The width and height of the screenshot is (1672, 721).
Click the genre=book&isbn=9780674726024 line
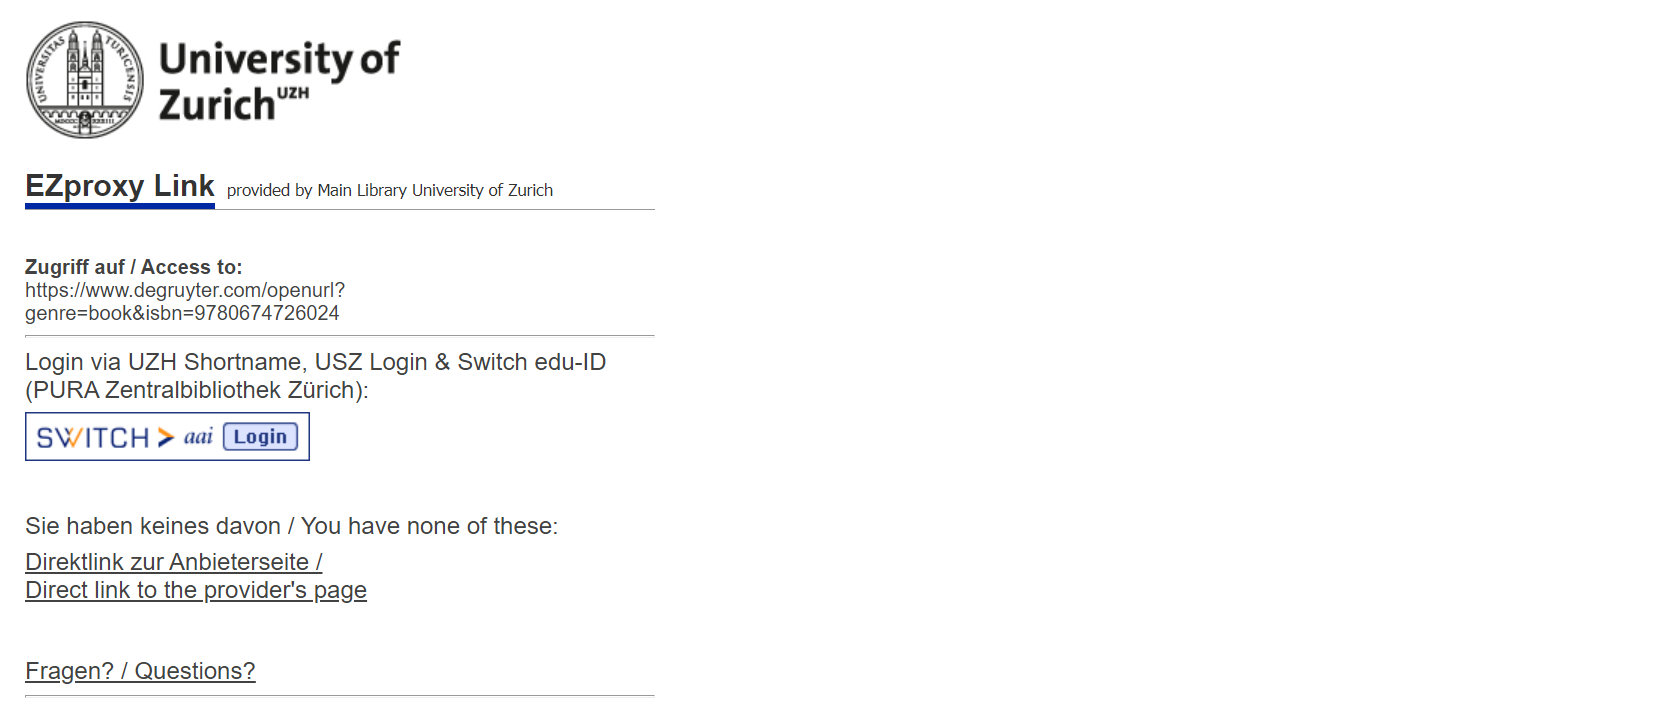182,313
